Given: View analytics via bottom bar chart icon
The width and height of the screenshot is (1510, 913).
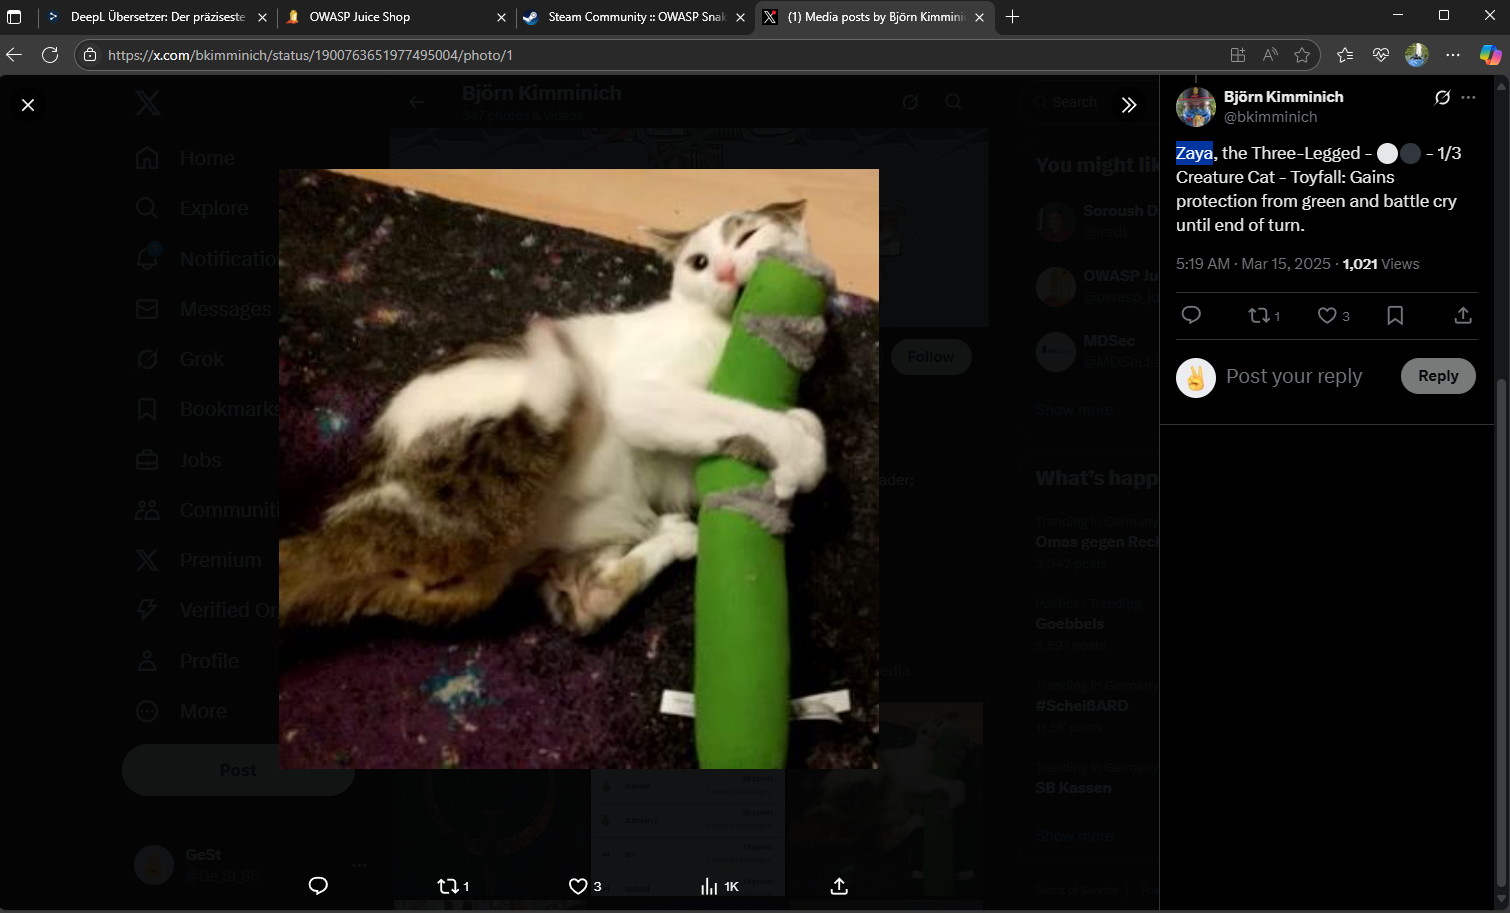Looking at the screenshot, I should pos(709,886).
